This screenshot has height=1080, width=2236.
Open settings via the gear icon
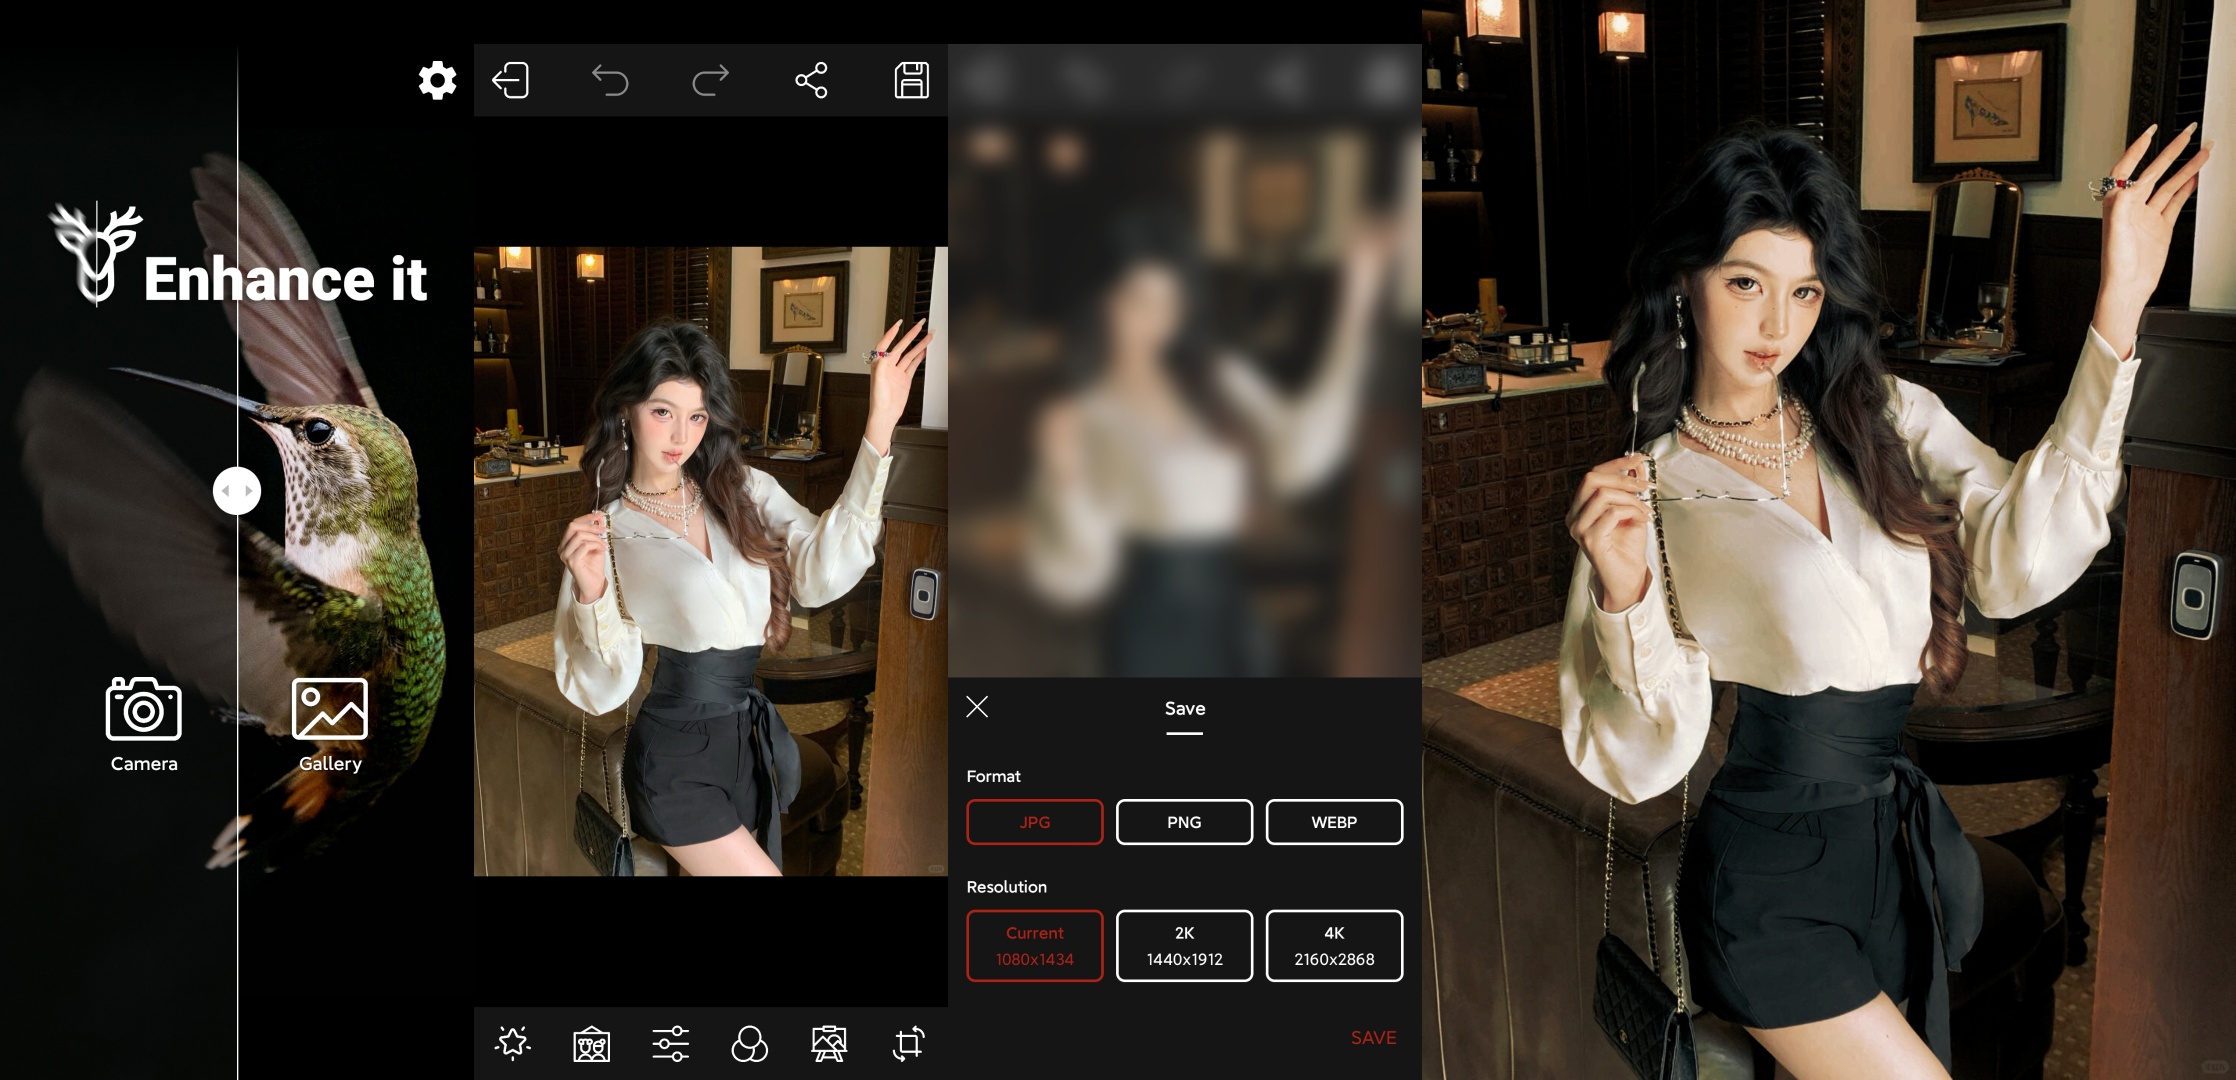pos(437,80)
